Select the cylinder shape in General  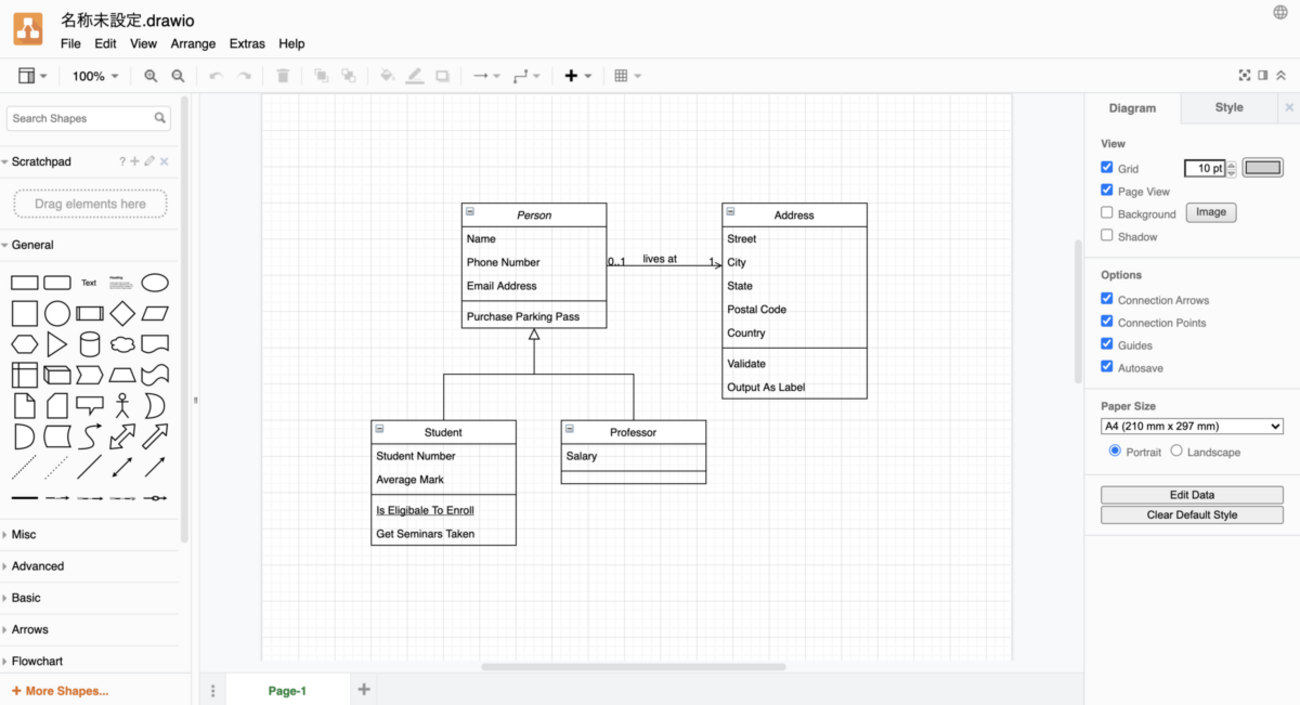point(90,345)
